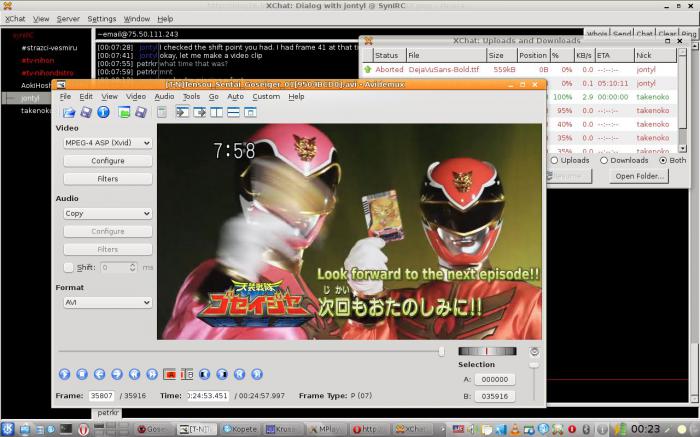Viewport: 700px width, 437px height.
Task: Select takenoko entry in XChat channel tree
Action: click(x=36, y=110)
